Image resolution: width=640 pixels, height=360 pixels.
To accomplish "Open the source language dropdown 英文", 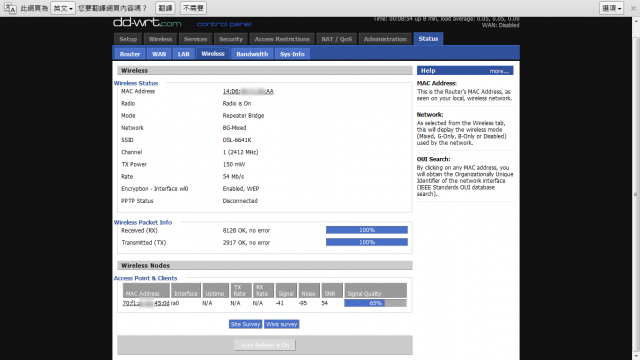I will point(63,8).
